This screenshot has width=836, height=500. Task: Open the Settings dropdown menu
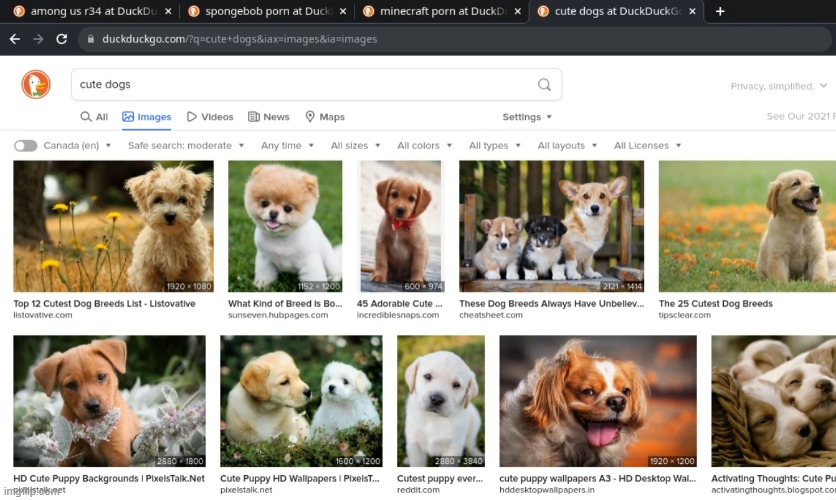tap(527, 117)
